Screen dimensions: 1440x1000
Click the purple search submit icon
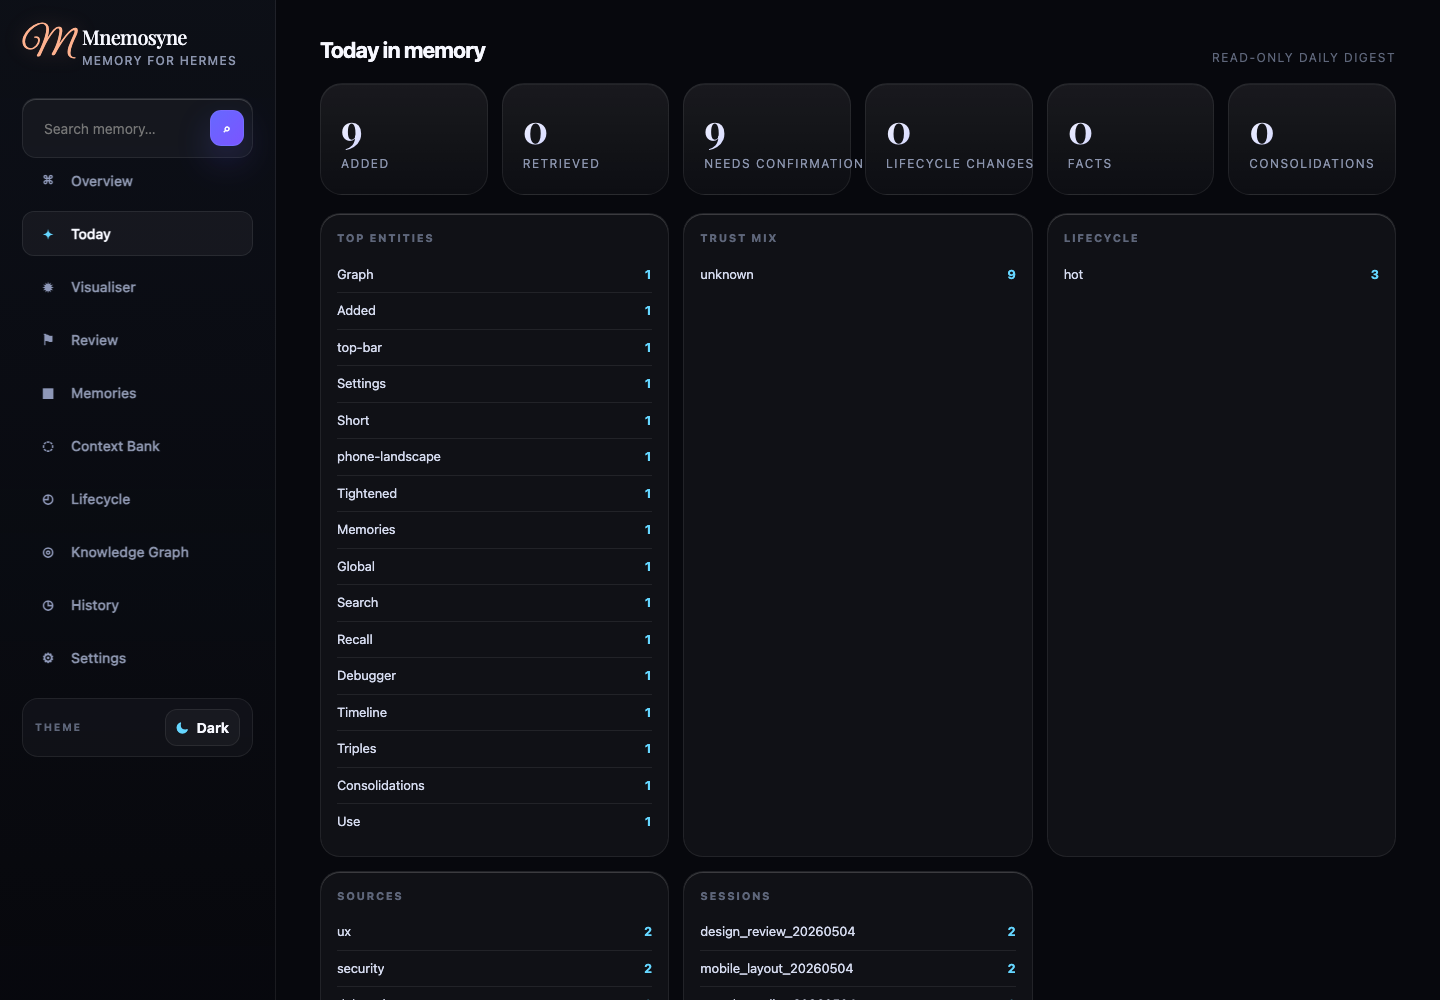(227, 128)
